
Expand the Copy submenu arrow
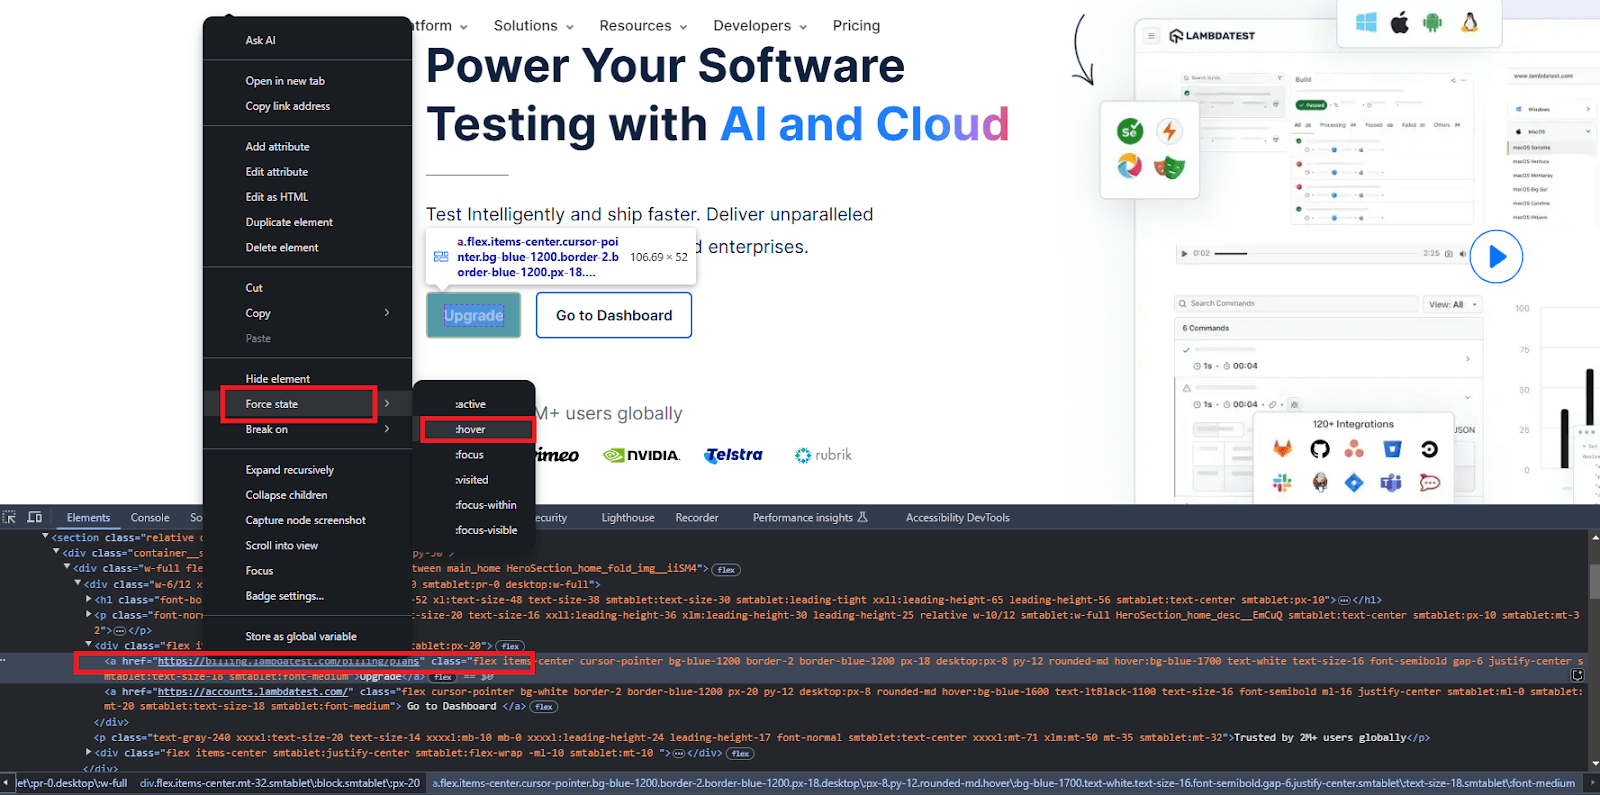coord(387,313)
